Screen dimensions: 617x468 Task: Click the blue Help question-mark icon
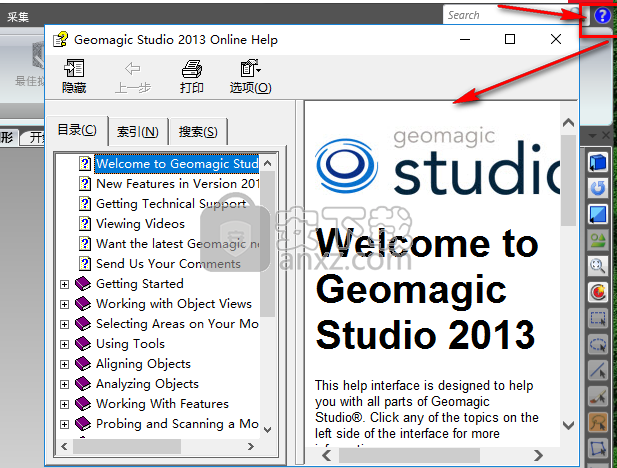[x=602, y=16]
